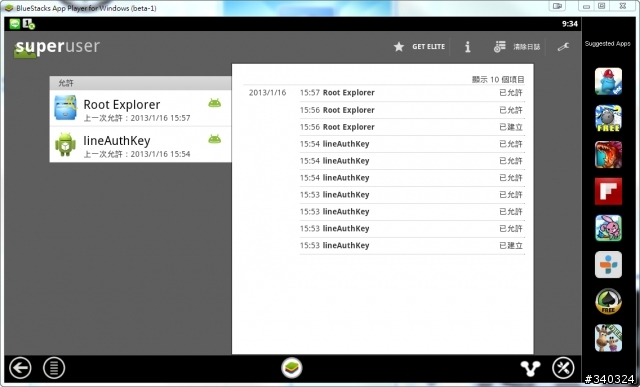The image size is (640, 387).
Task: Open the BlueStacks settings tools icon
Action: click(x=563, y=368)
